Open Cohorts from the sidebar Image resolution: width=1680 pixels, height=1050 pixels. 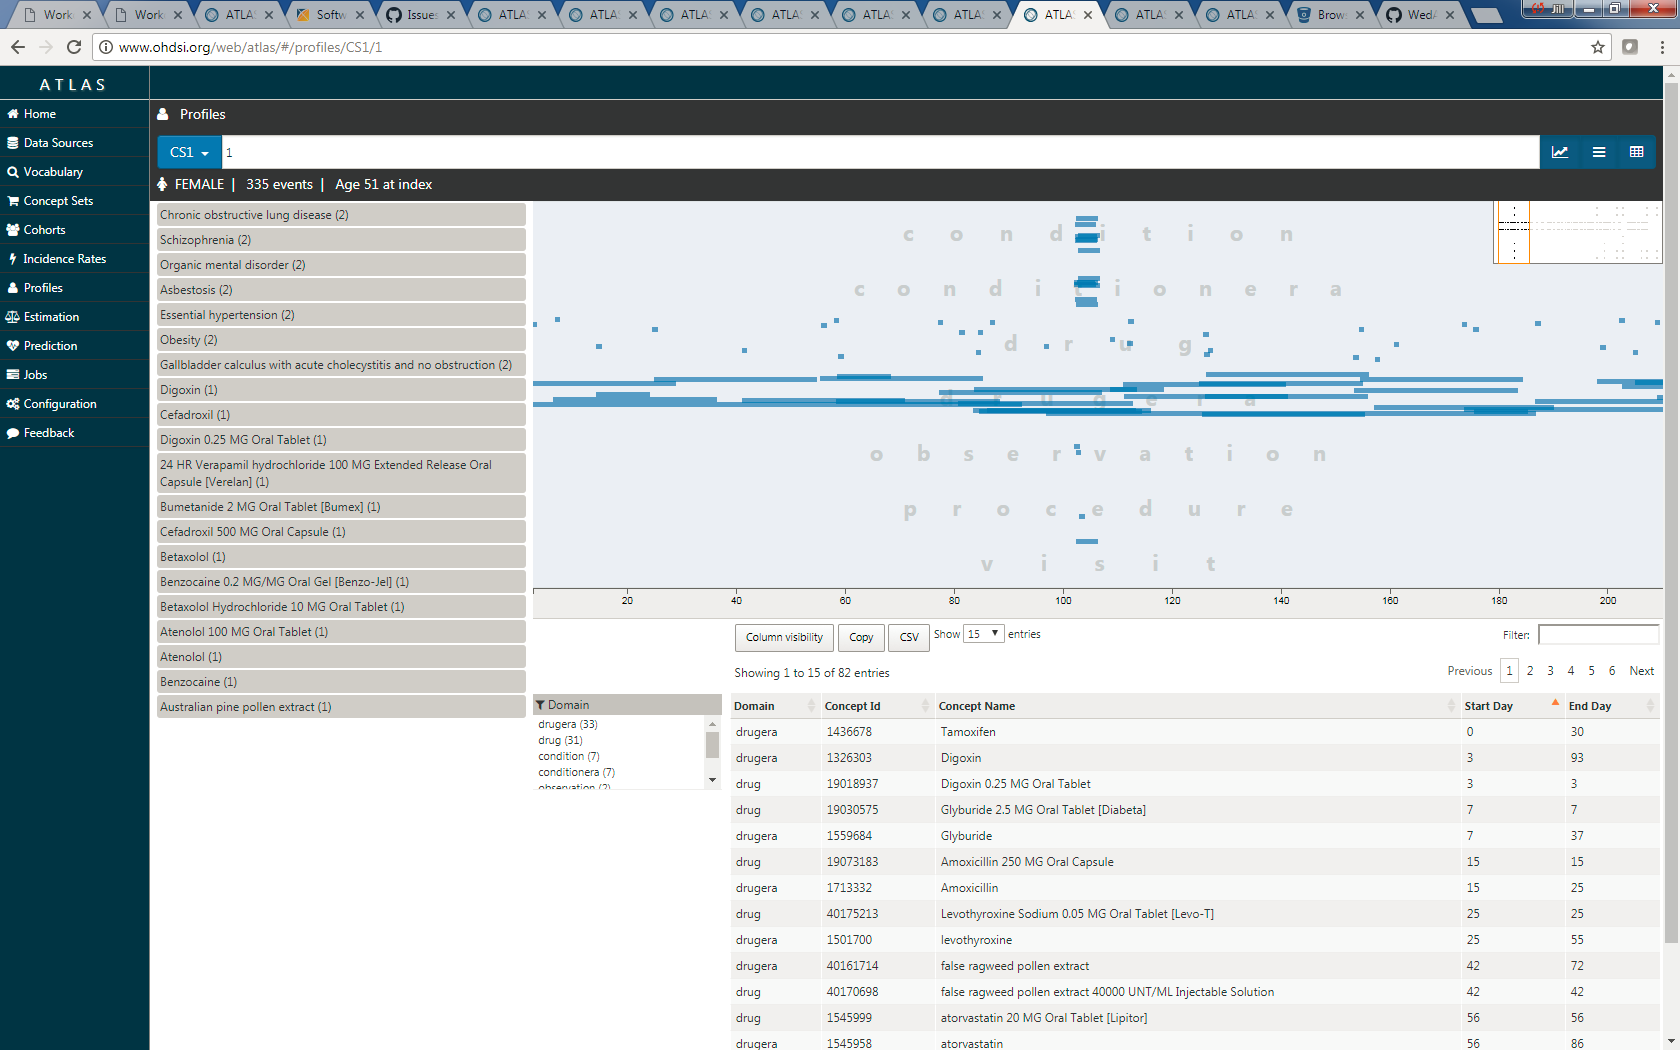pos(44,230)
